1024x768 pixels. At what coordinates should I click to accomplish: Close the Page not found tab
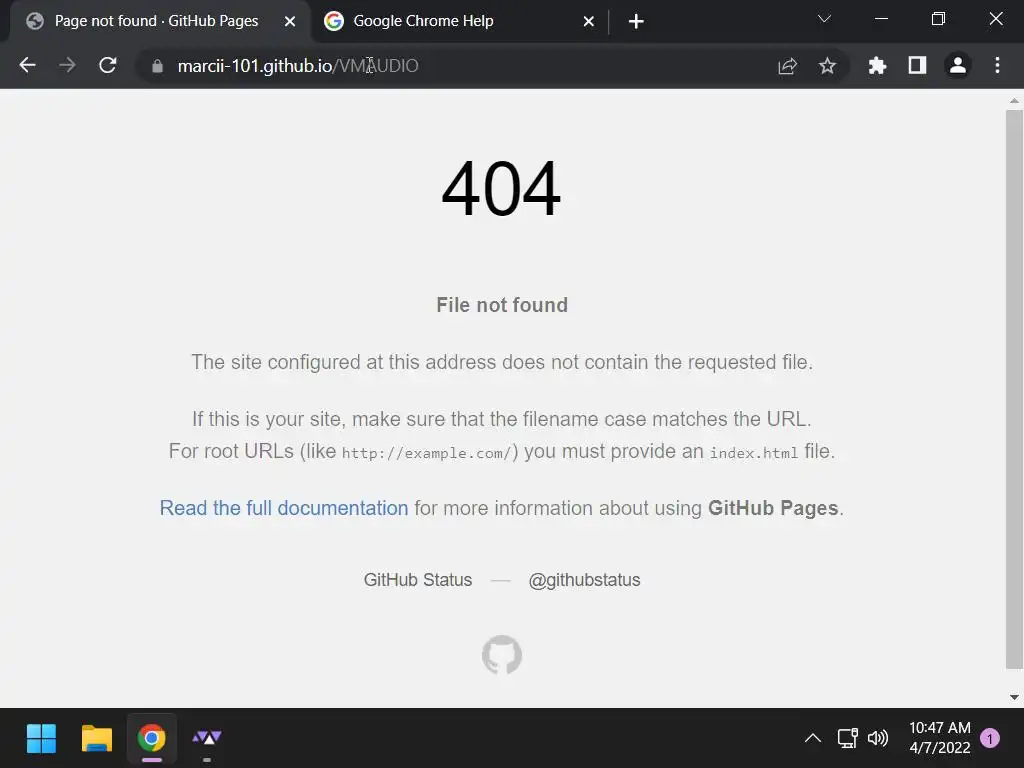point(290,22)
